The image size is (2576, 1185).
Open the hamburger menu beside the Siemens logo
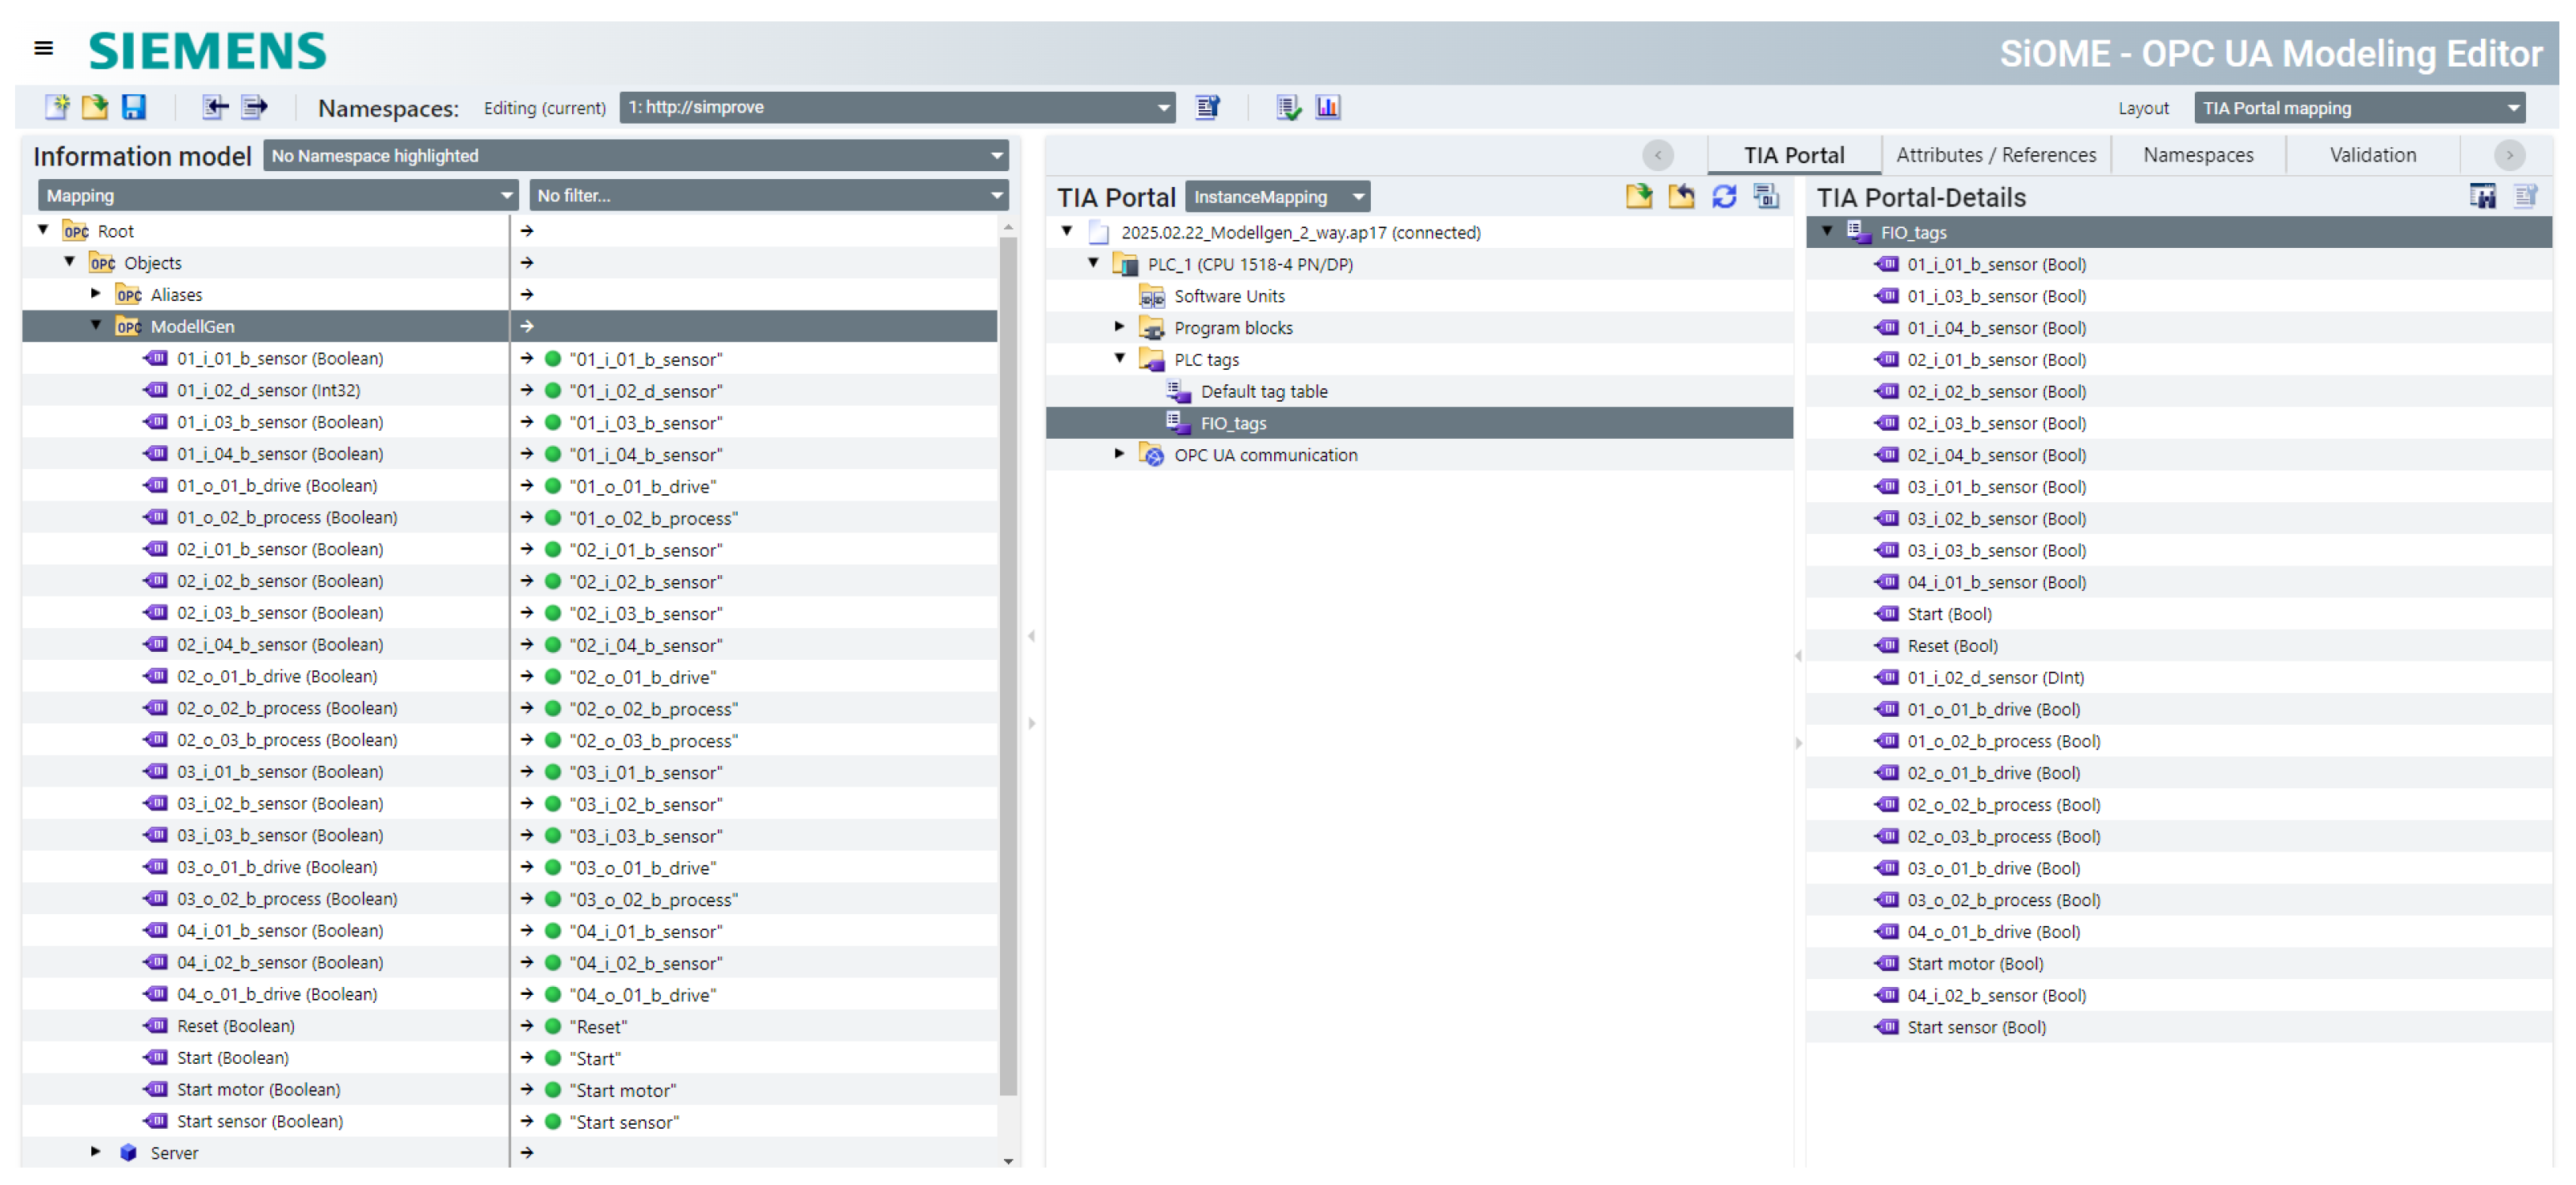tap(43, 48)
